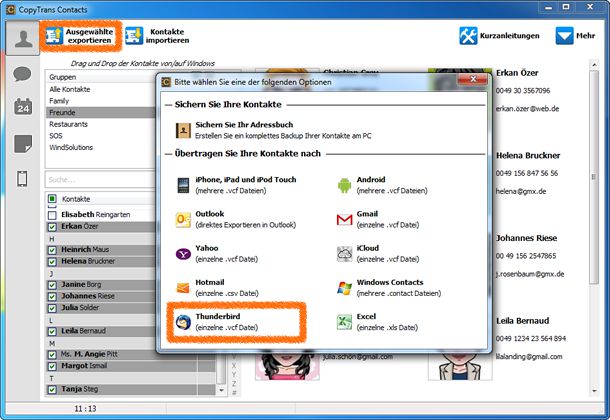Open Kurzanleitungen quick guides

tap(500, 36)
